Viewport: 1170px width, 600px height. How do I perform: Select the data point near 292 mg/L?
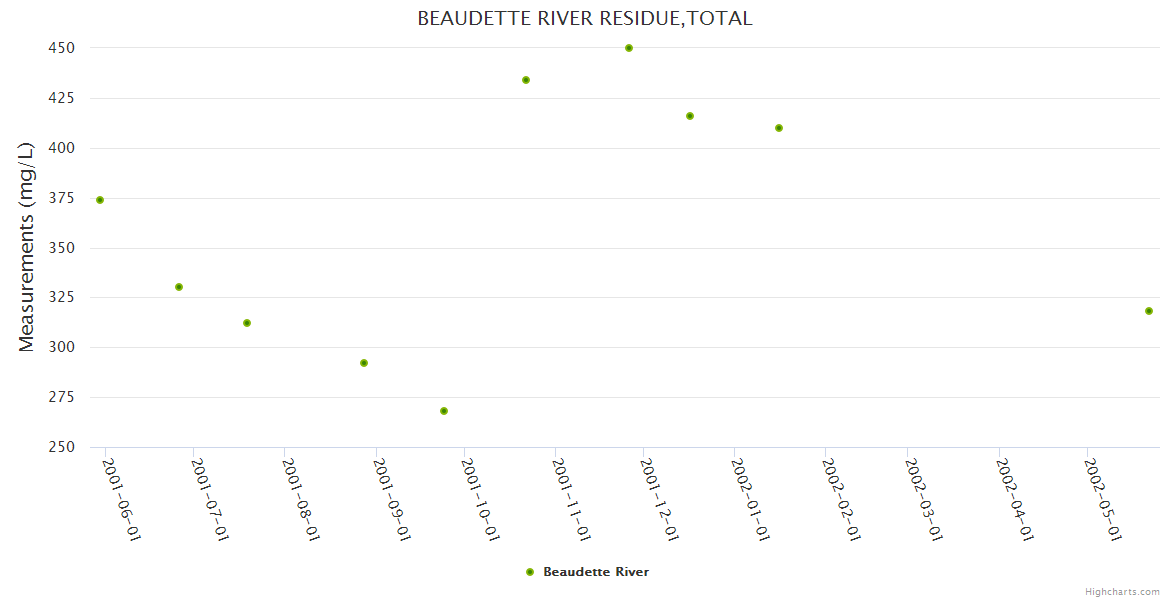[x=364, y=363]
